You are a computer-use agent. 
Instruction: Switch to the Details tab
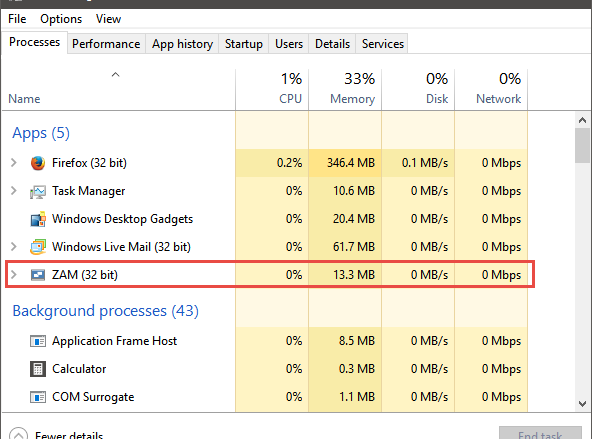(332, 44)
